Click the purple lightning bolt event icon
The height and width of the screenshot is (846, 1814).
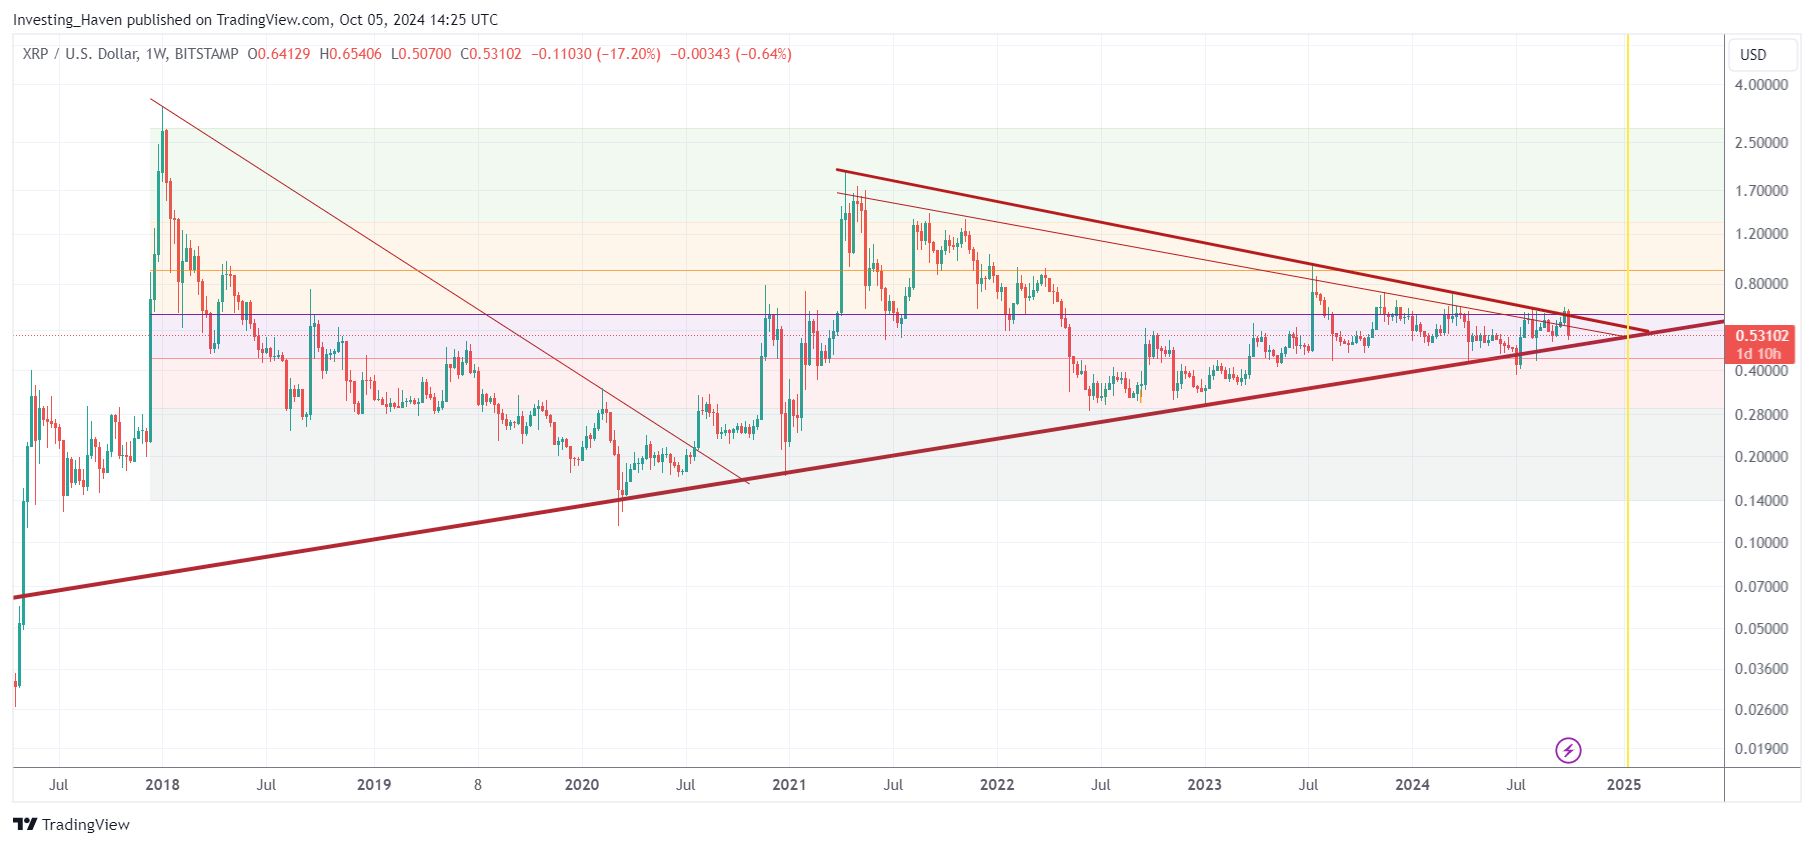[1568, 750]
